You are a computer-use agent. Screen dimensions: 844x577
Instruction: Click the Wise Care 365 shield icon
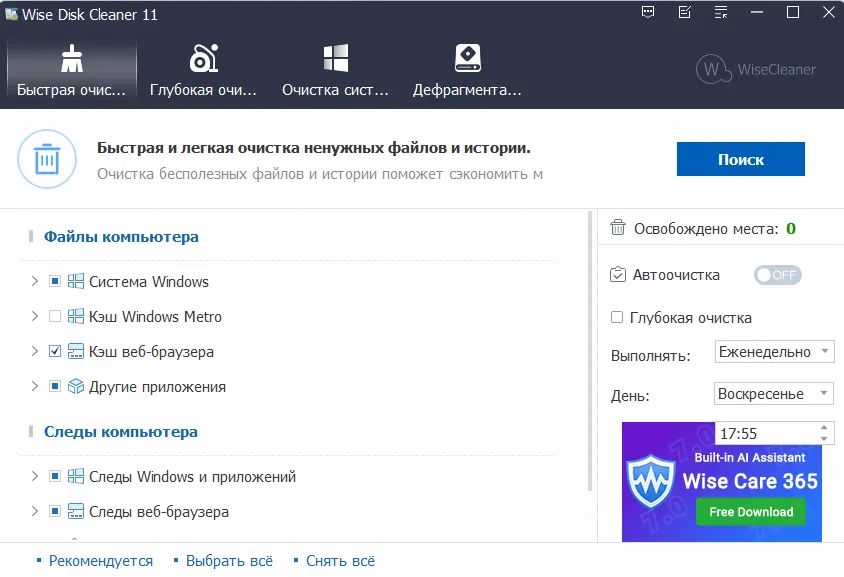(x=650, y=483)
